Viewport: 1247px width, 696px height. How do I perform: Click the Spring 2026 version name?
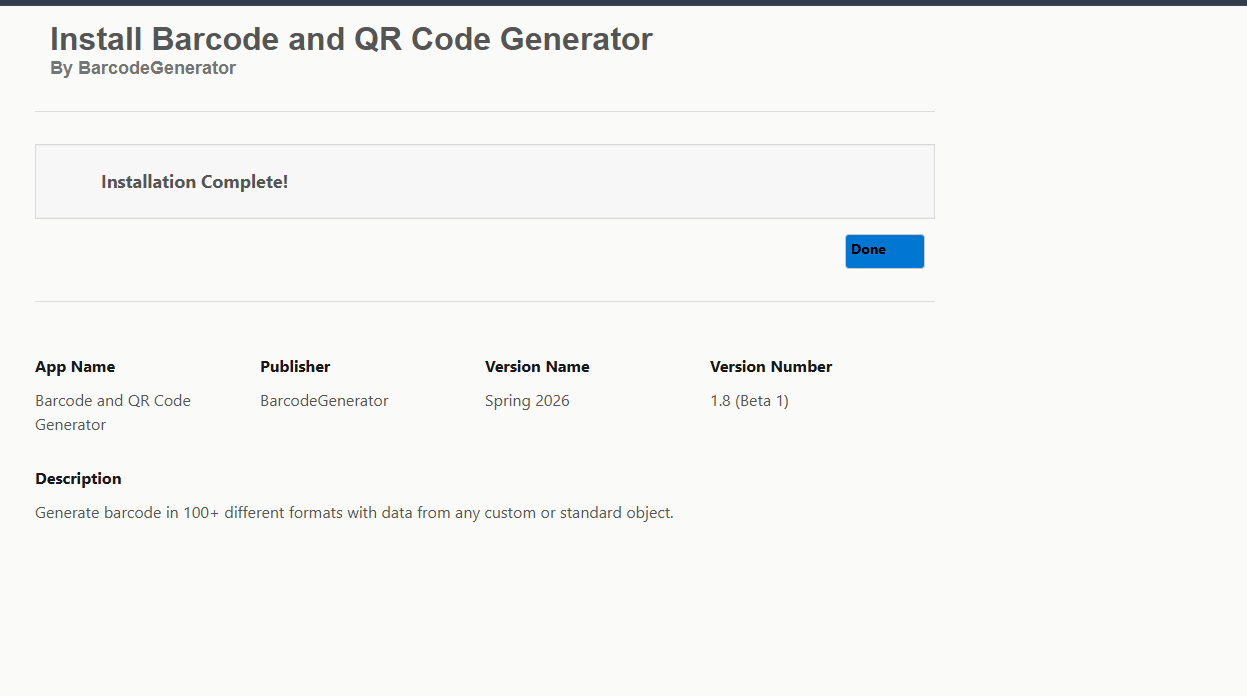click(527, 401)
